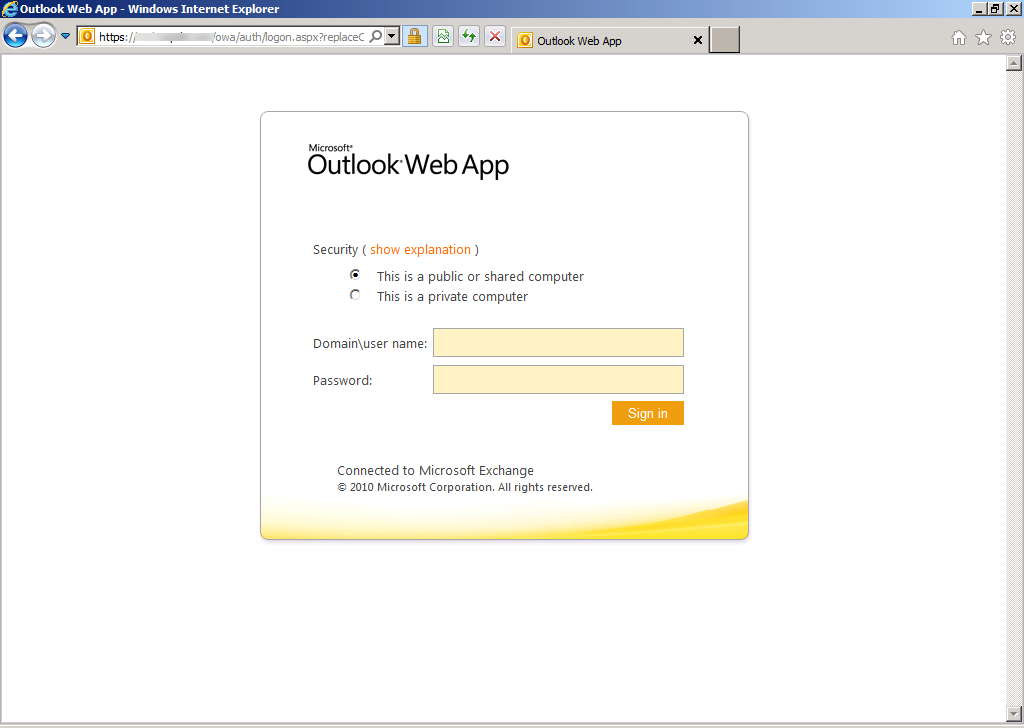Minimize the Internet Explorer window
The image size is (1024, 728).
click(x=979, y=9)
